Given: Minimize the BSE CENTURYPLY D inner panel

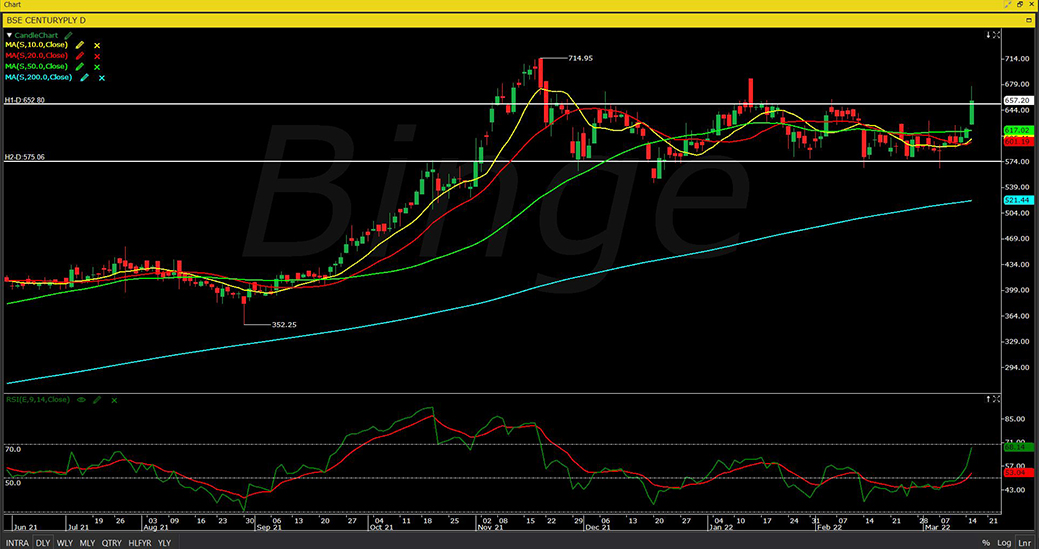Looking at the screenshot, I should [x=1028, y=20].
